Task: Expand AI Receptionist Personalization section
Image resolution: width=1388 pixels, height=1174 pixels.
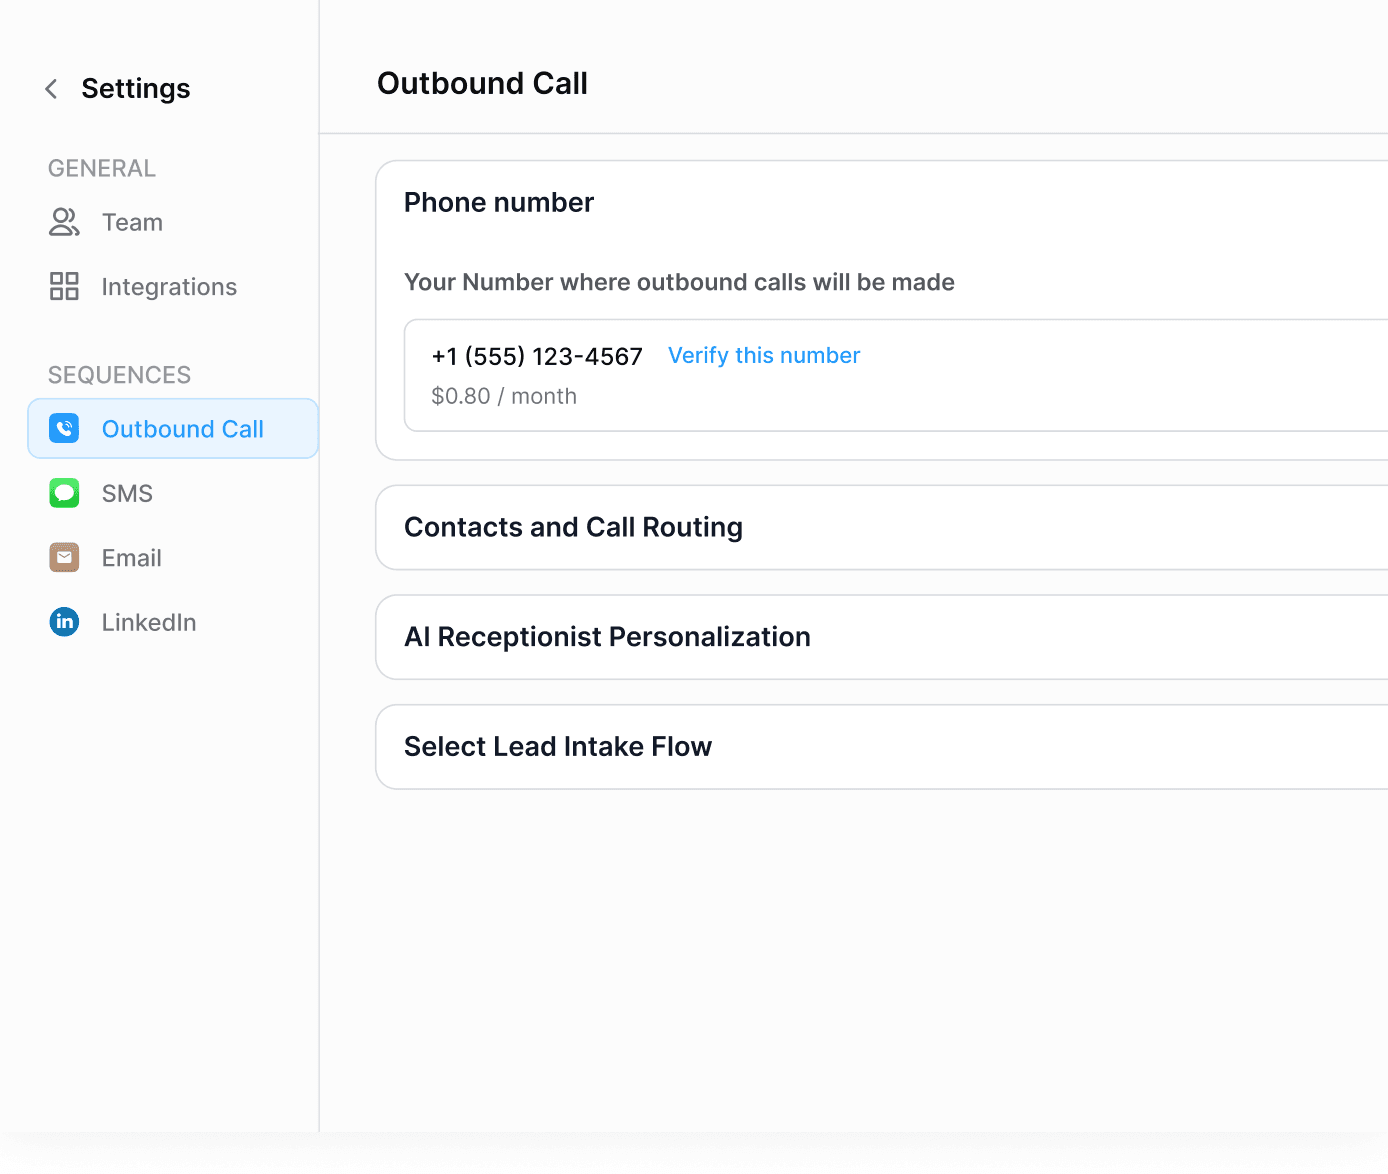Action: [607, 637]
